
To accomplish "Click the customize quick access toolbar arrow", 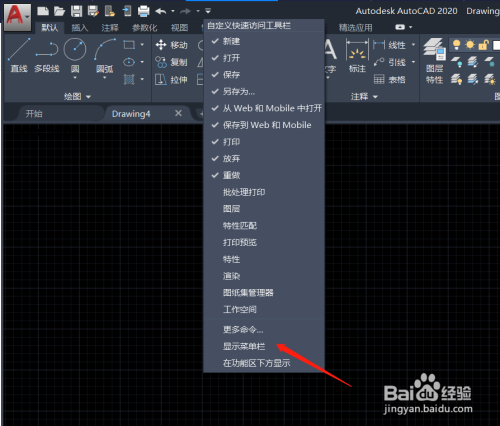I will tap(208, 11).
